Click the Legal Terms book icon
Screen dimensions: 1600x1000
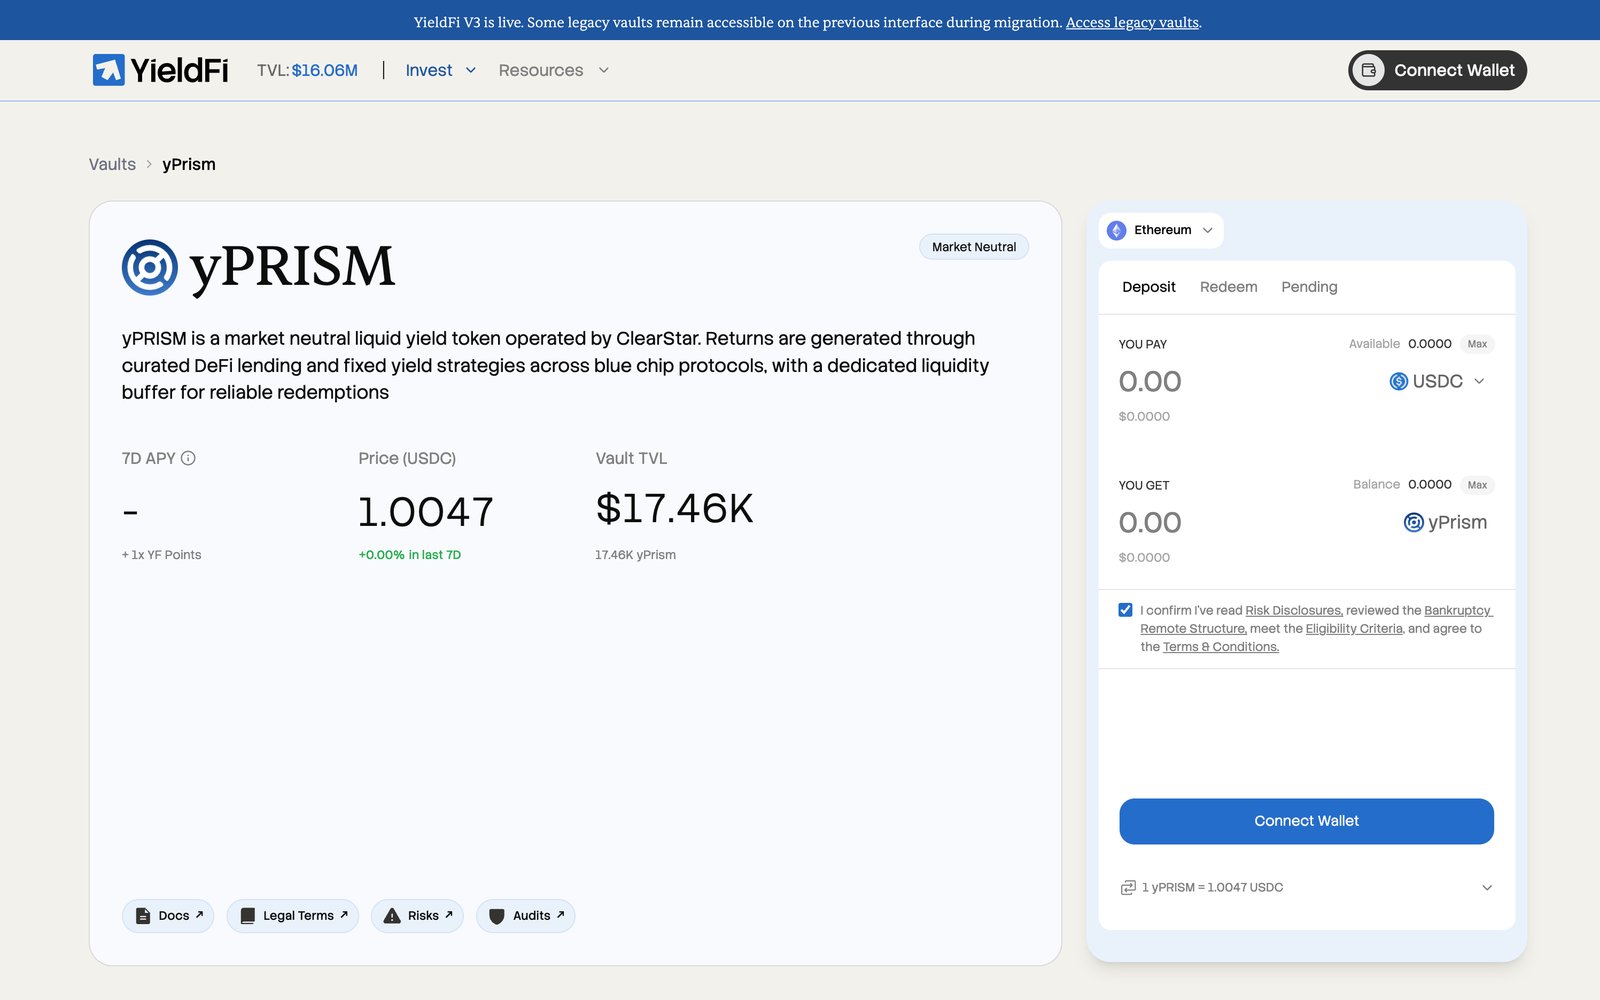pos(248,916)
